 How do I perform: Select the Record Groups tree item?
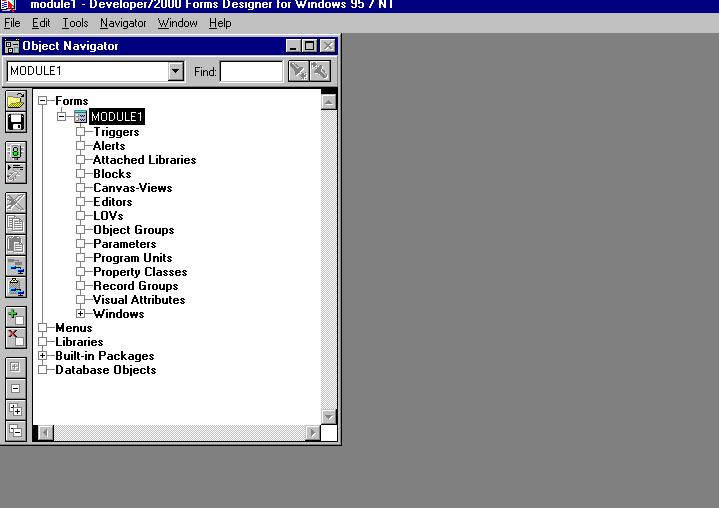point(135,286)
